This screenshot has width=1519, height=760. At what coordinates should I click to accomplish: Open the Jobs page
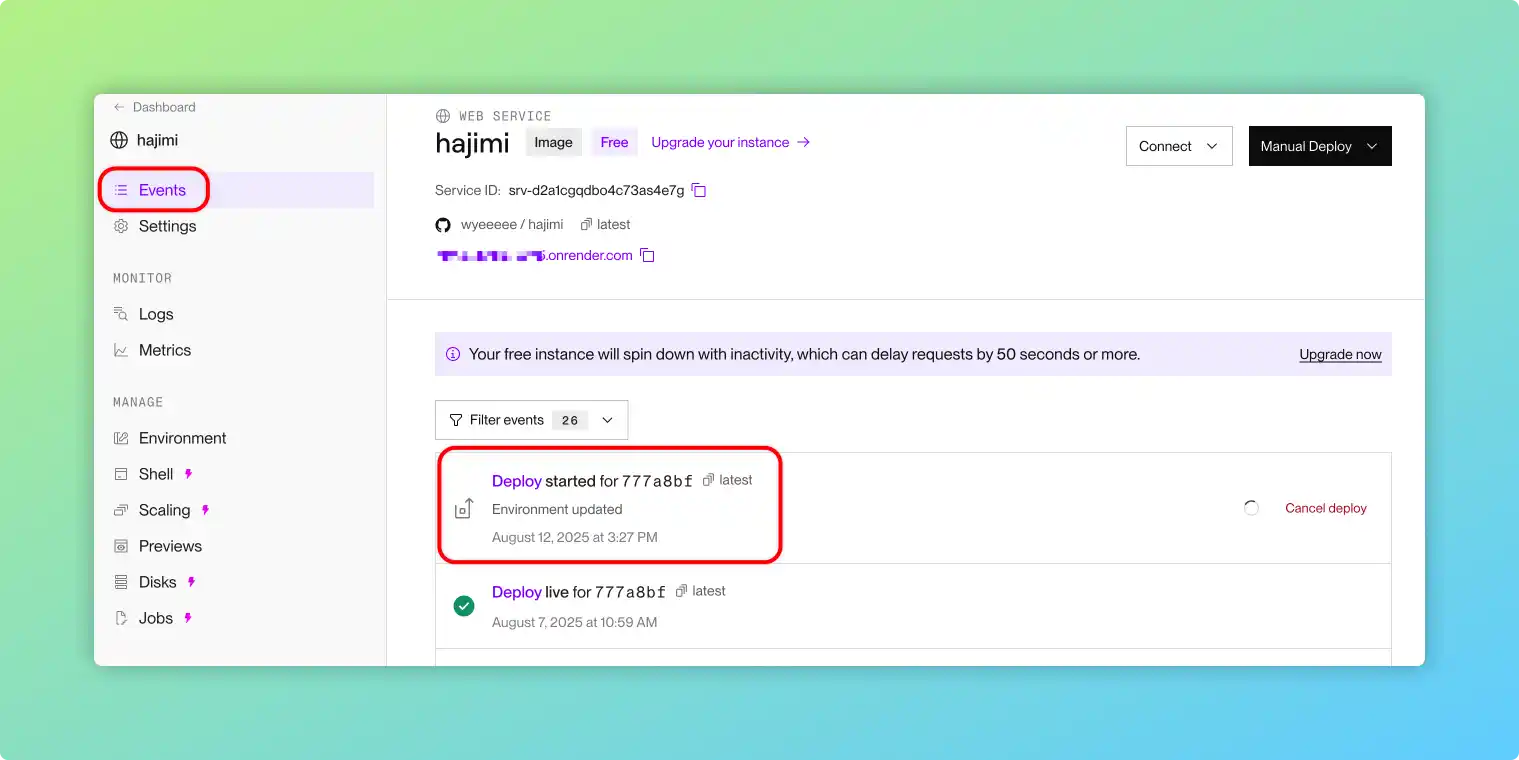tap(156, 618)
